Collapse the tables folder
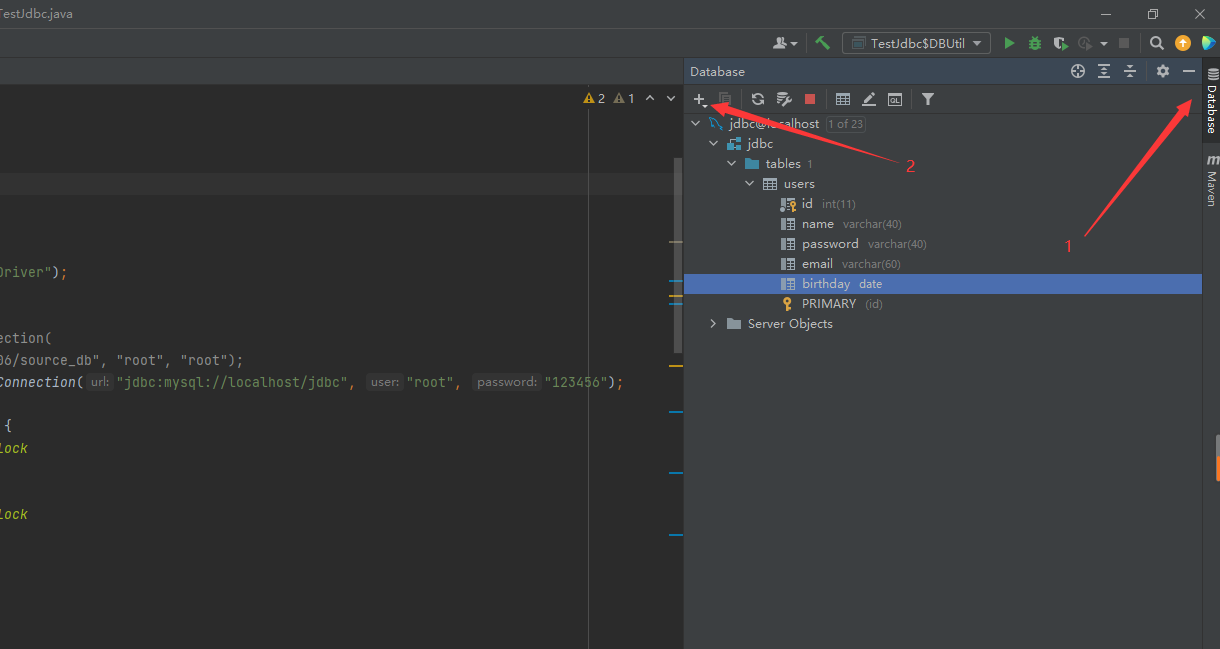 [732, 164]
